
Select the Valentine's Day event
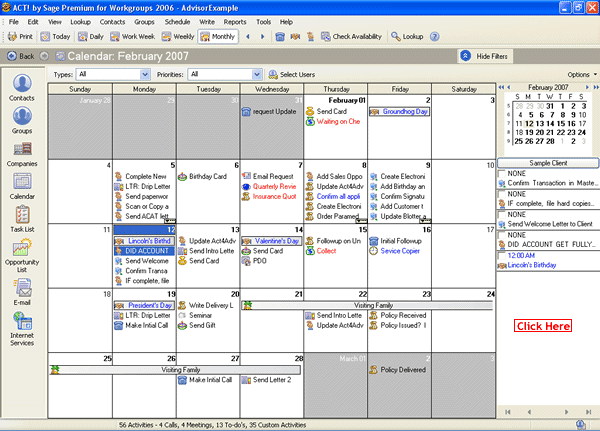tap(272, 241)
